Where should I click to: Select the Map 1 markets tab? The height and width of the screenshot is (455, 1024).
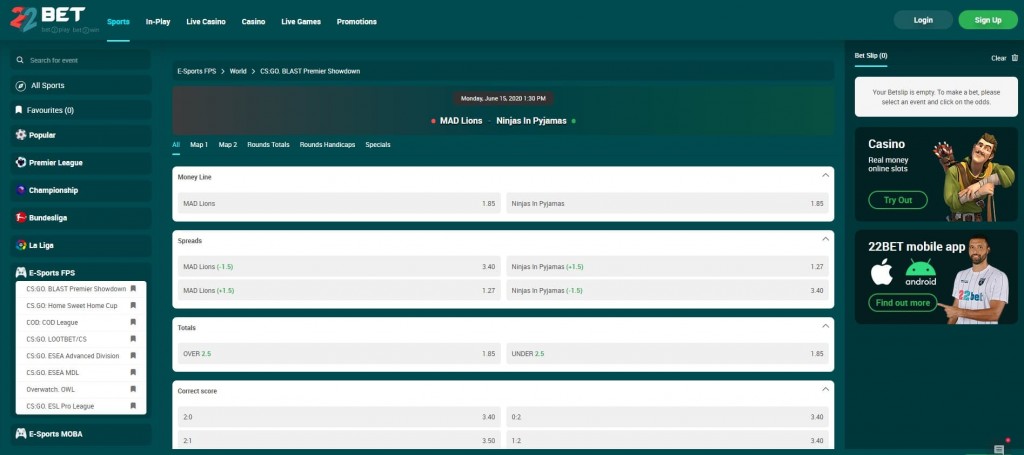pyautogui.click(x=199, y=145)
